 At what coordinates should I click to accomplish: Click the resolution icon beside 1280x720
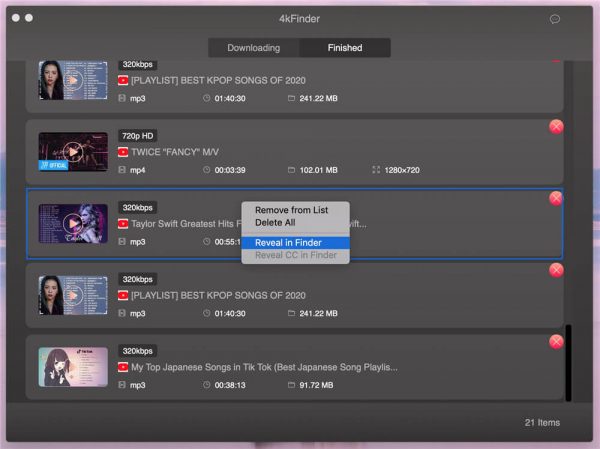[376, 170]
